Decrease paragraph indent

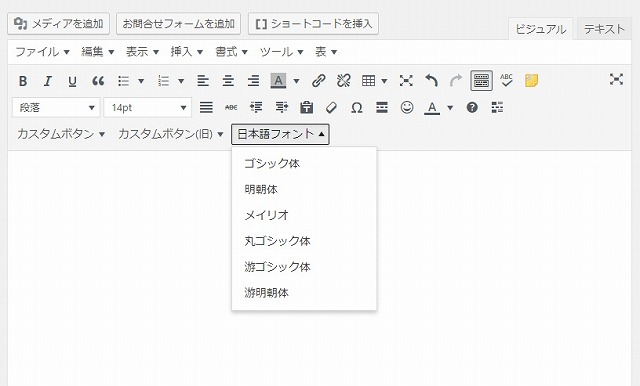(256, 108)
